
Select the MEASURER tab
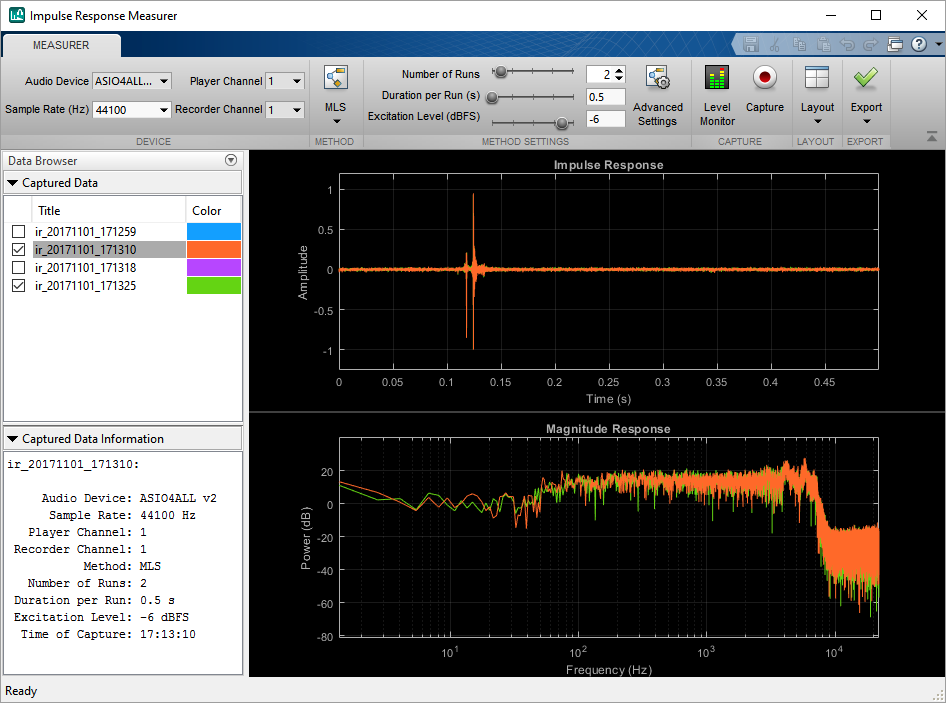point(61,45)
